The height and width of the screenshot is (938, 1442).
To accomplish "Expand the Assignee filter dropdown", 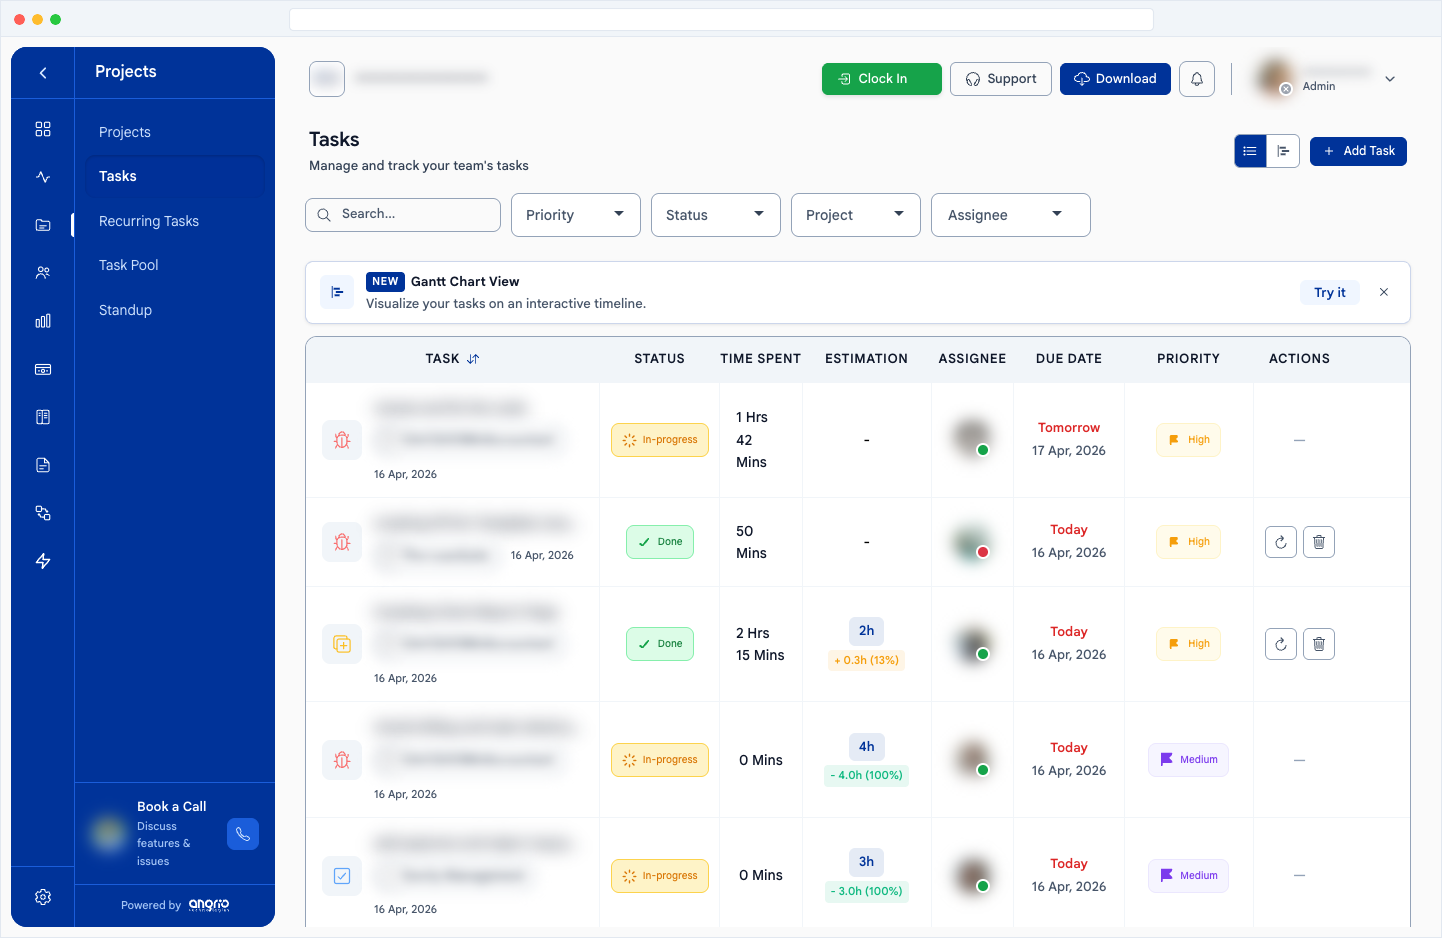I will tap(1010, 214).
